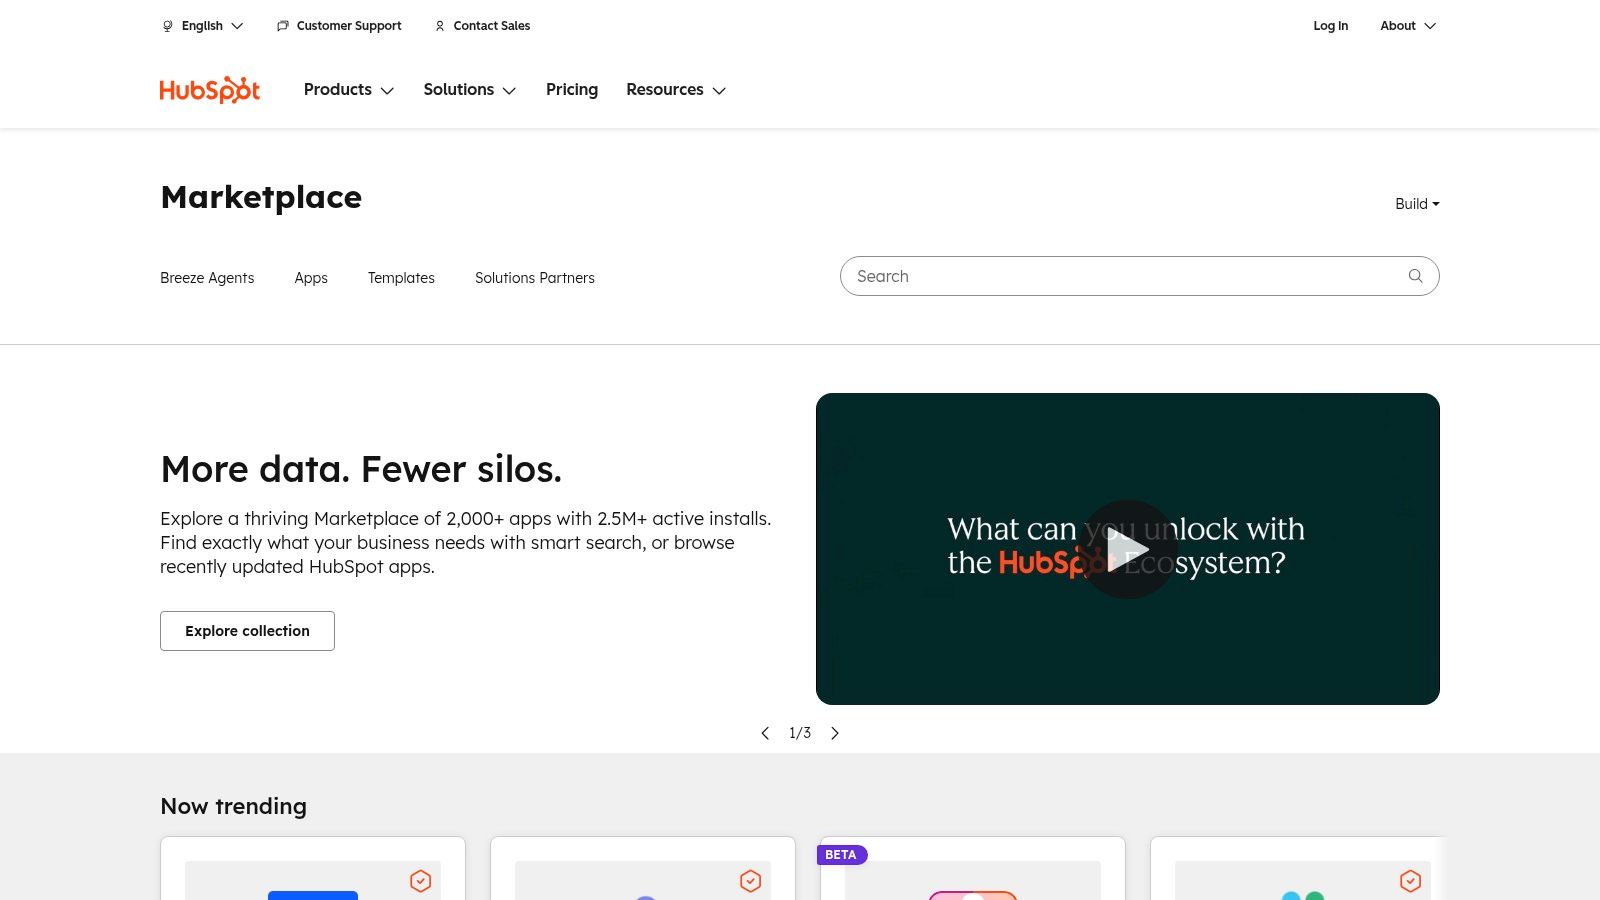
Task: Click the Log In link
Action: 1331,25
